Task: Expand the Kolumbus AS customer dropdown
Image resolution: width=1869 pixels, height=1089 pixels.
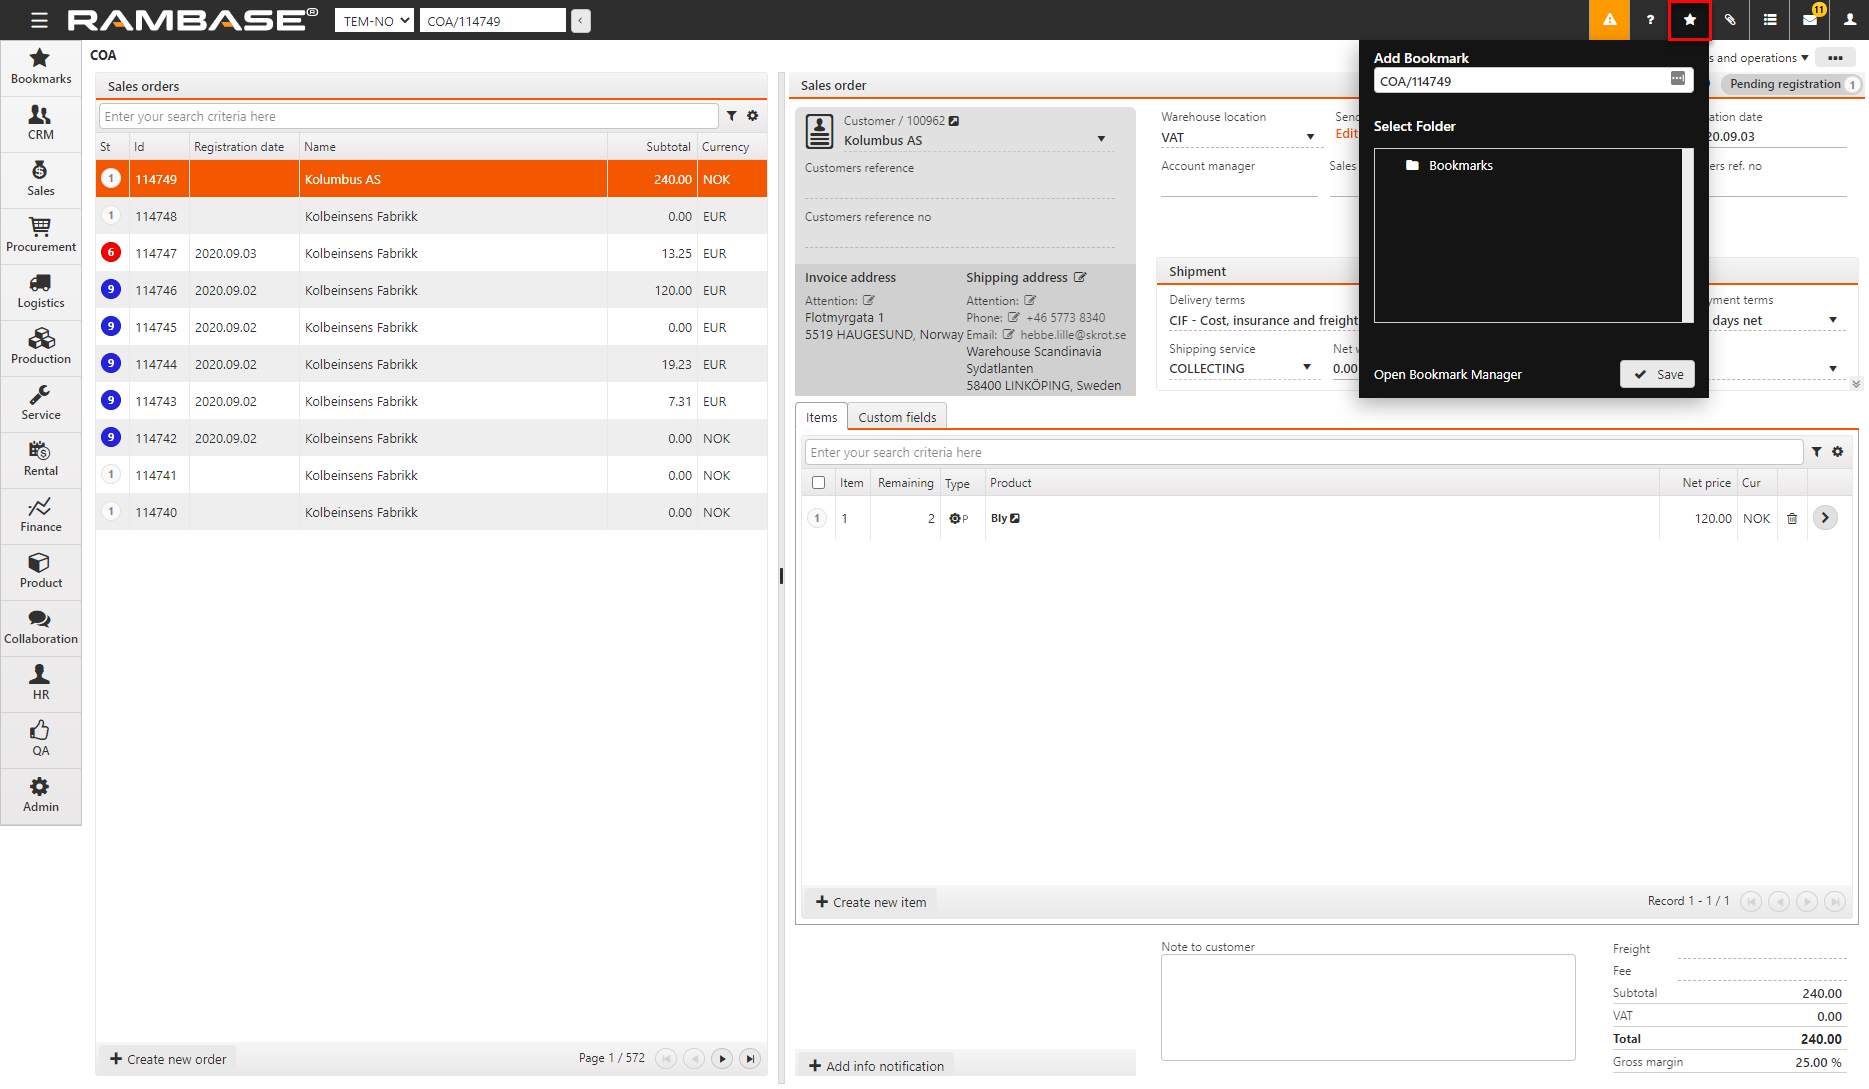Action: (1101, 140)
